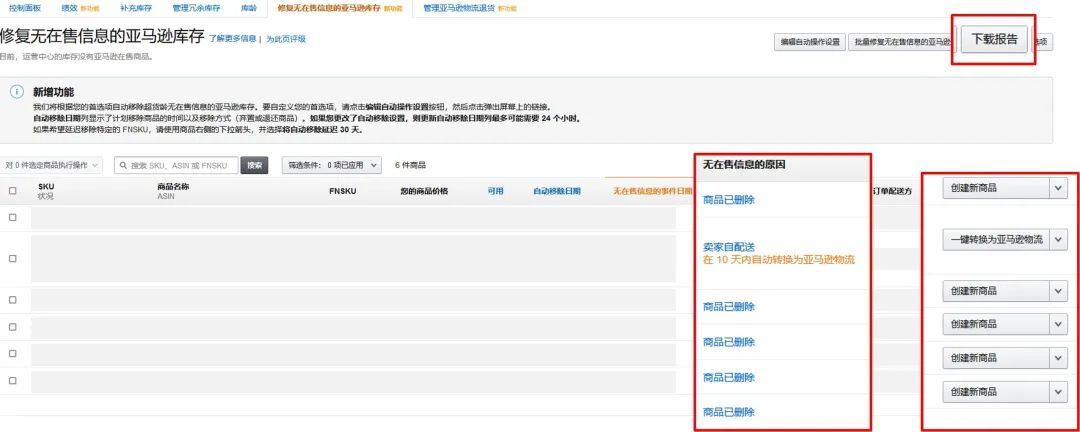Click the 商品名称 column header
This screenshot has height=432, width=1080.
click(x=173, y=186)
